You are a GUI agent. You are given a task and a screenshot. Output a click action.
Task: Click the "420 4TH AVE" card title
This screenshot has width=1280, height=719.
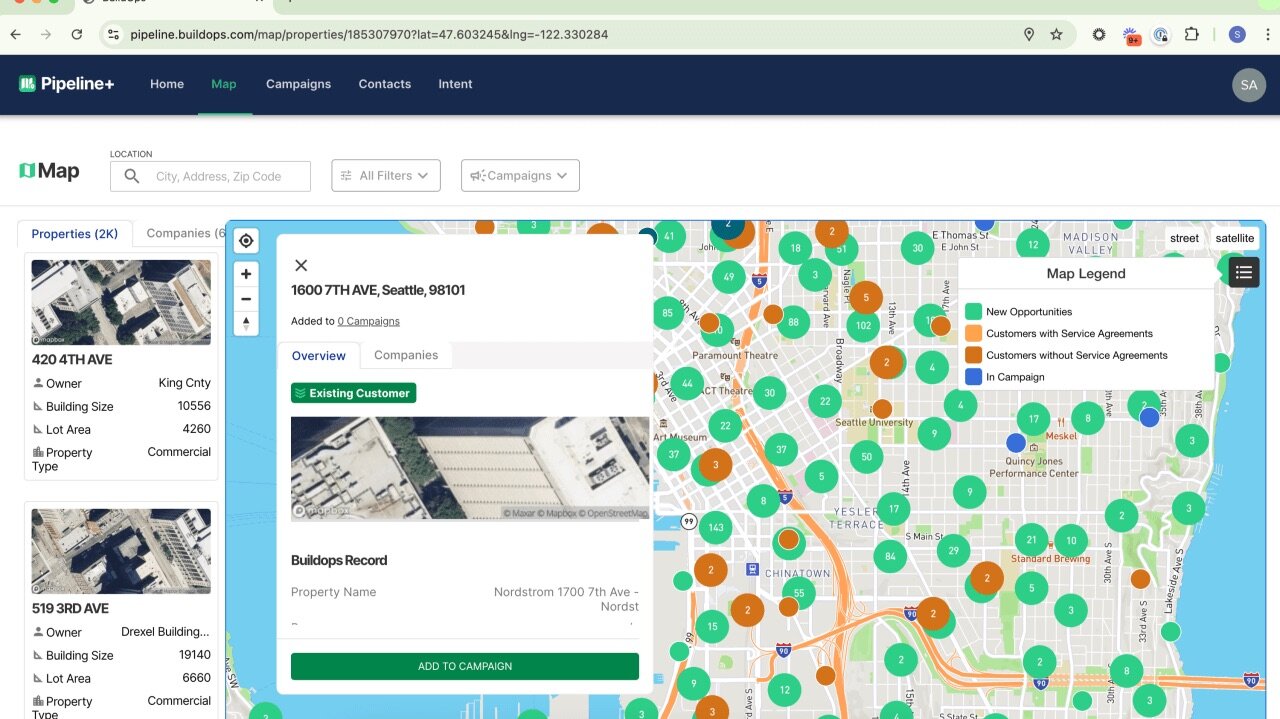coord(72,359)
